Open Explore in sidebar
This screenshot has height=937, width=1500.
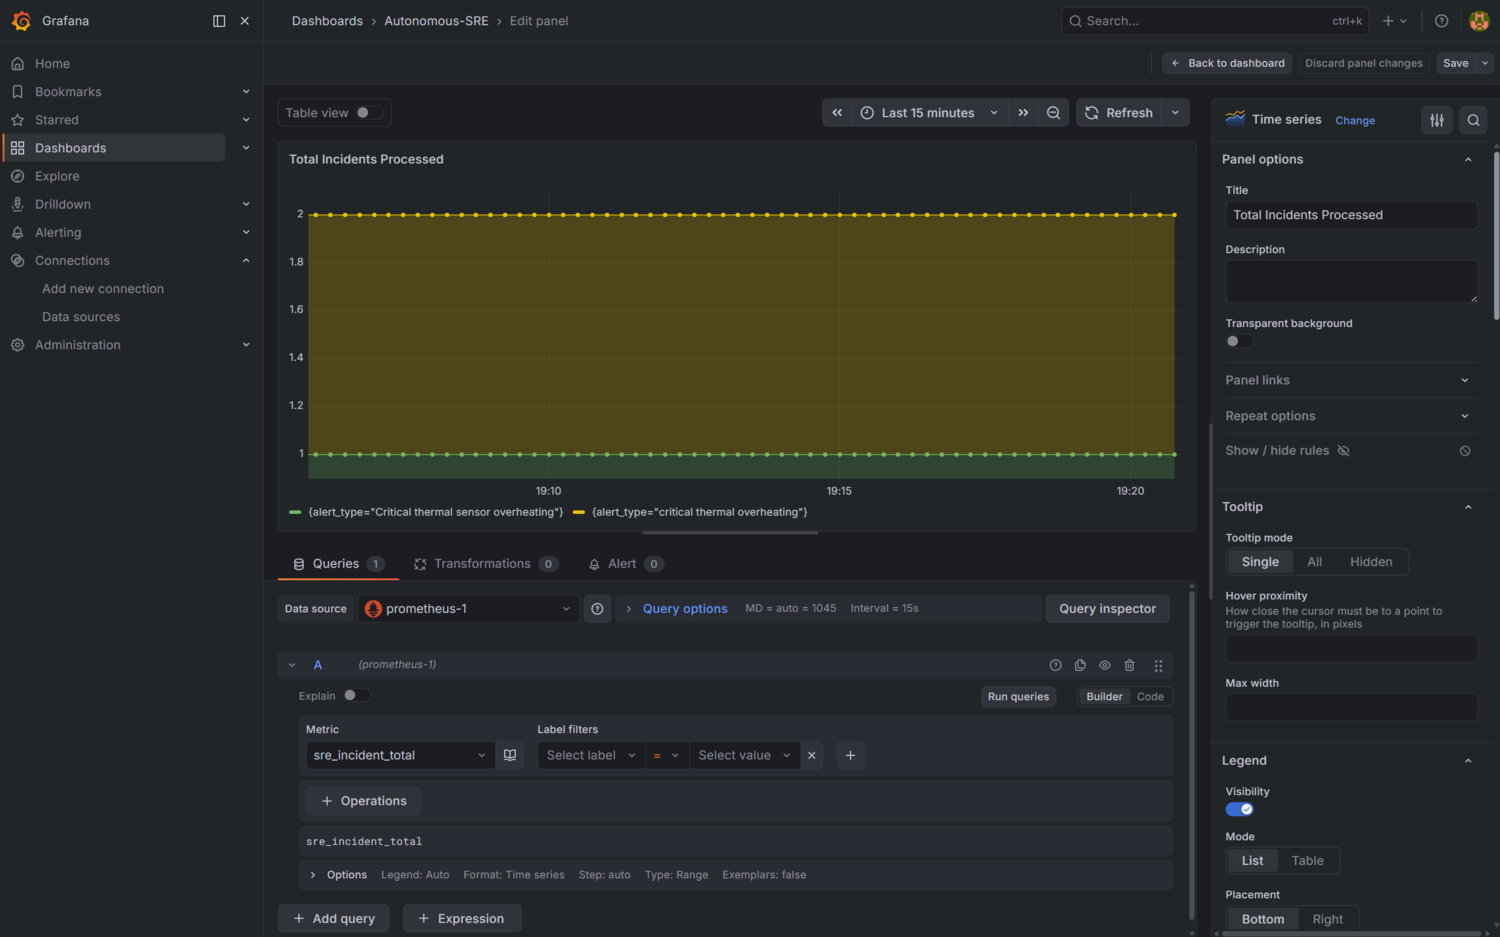(57, 176)
